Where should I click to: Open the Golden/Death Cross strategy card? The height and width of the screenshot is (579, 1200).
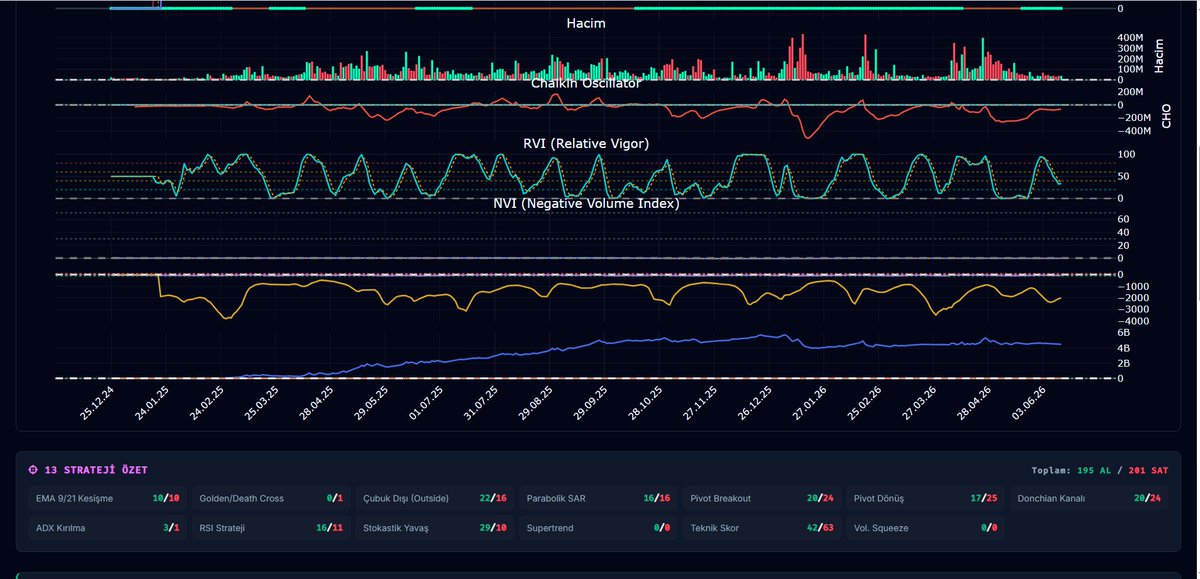(x=271, y=498)
